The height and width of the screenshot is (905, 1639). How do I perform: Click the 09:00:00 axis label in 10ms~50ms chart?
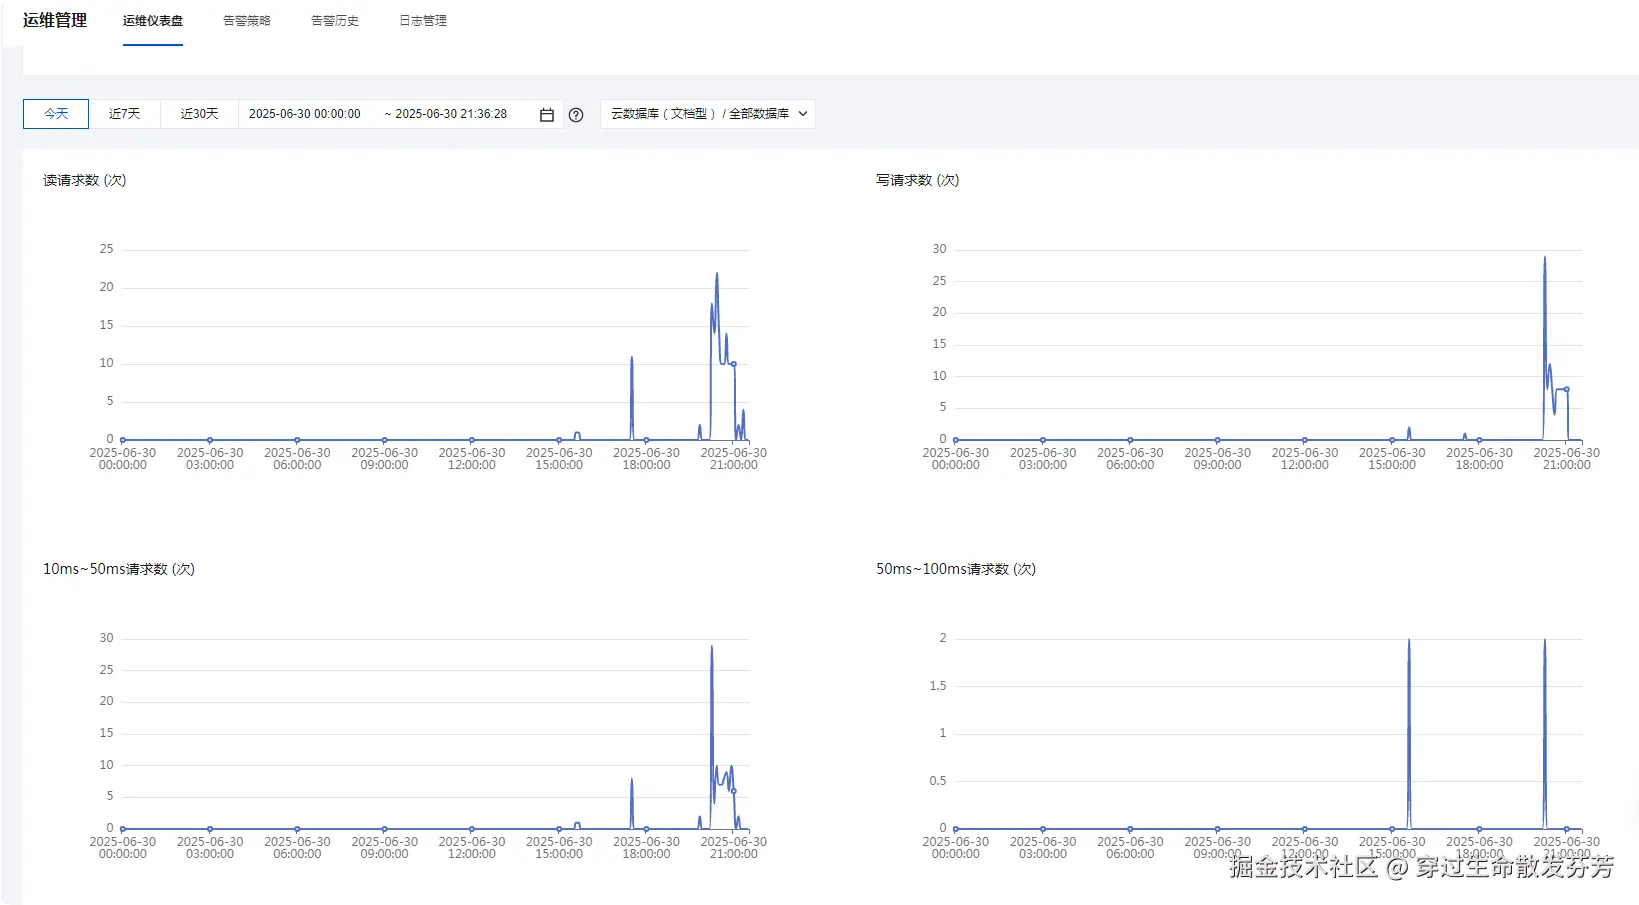coord(385,848)
